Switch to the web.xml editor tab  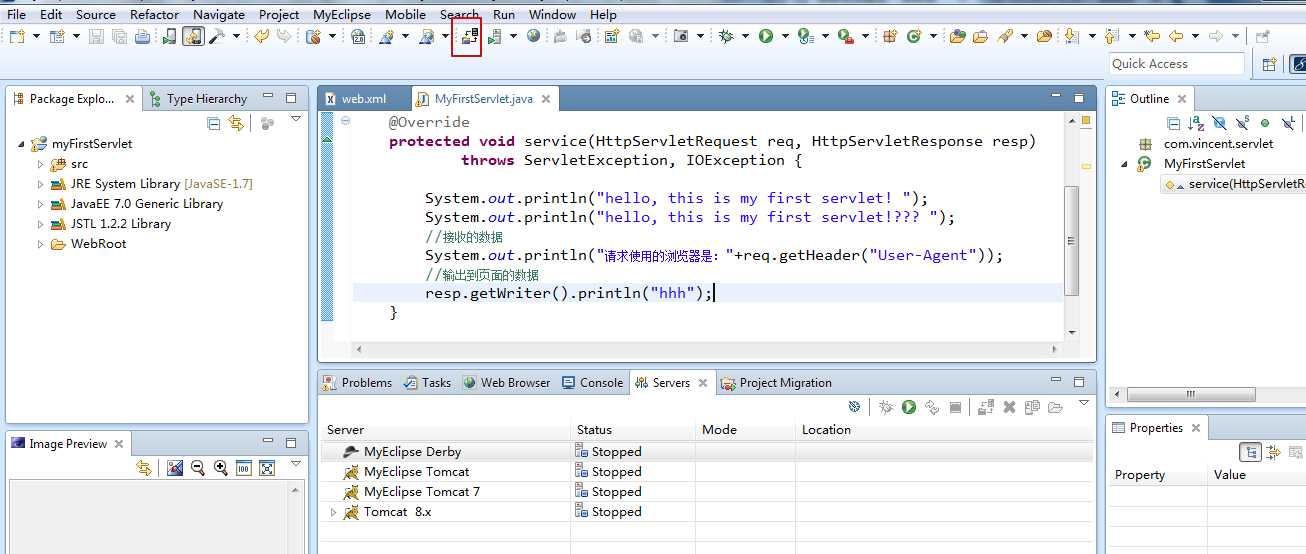coord(364,99)
